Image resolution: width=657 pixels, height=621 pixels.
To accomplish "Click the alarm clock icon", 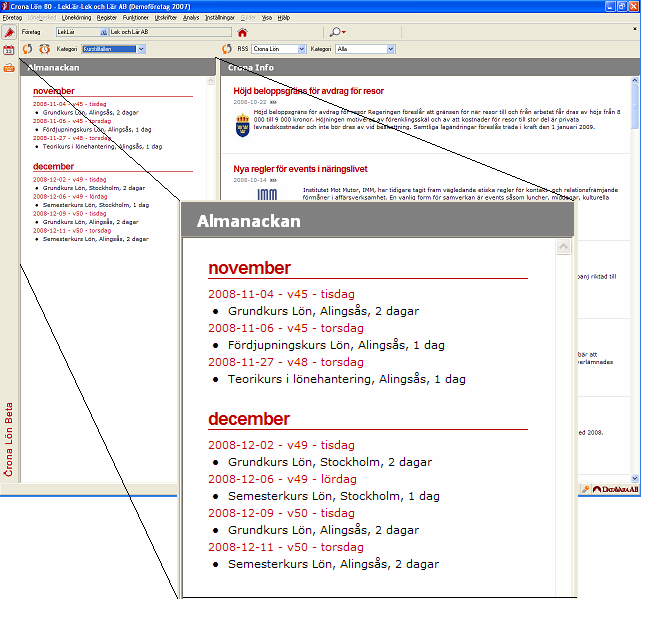I will click(44, 49).
